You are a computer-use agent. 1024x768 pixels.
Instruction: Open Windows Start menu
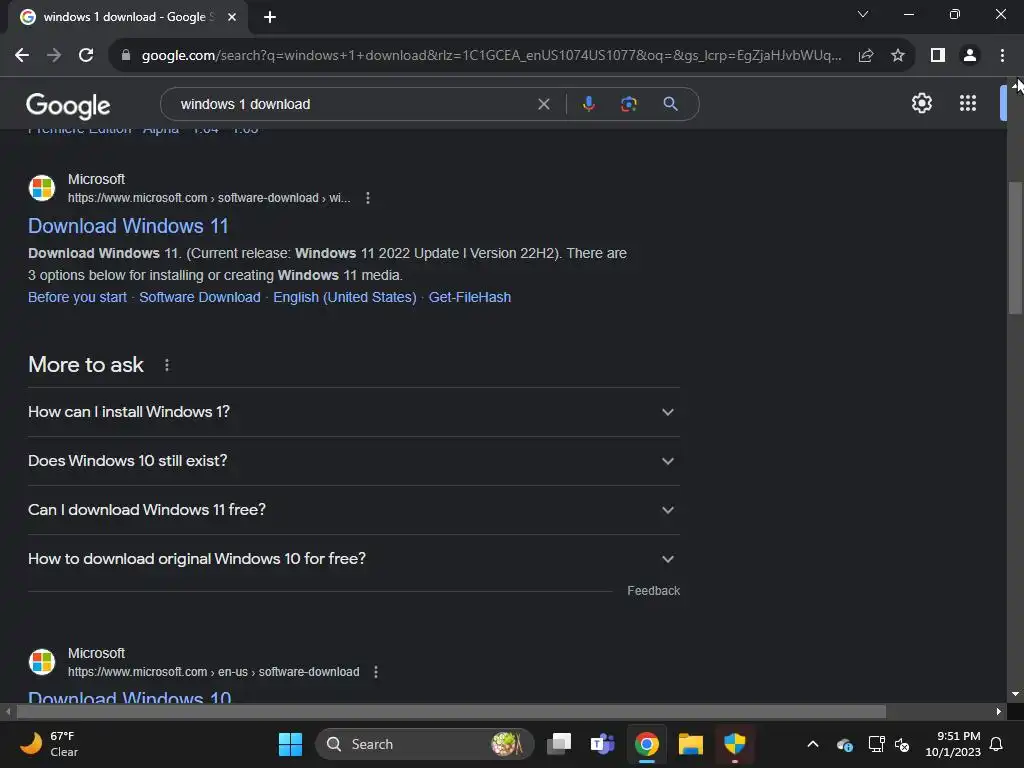(290, 744)
